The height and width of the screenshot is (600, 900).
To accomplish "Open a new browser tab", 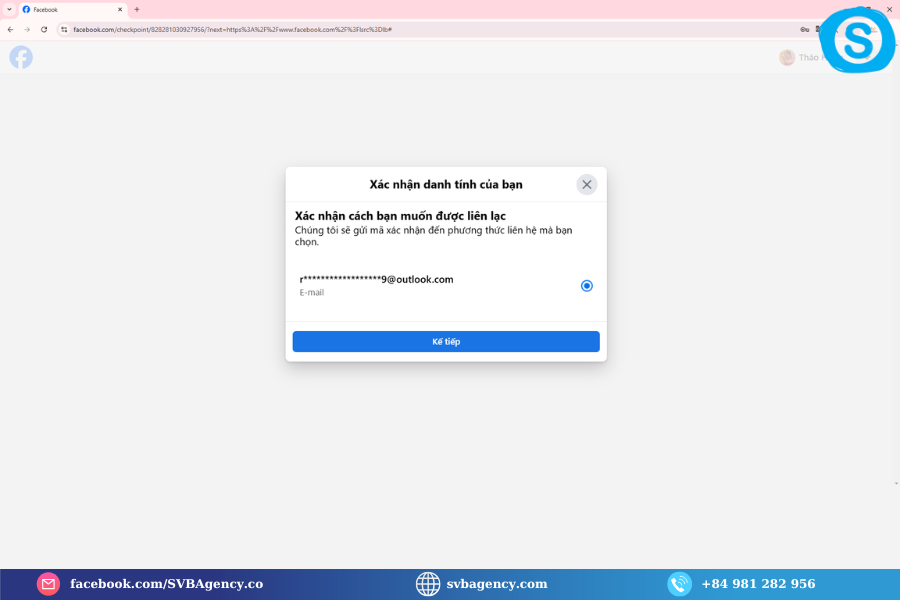I will tap(137, 9).
